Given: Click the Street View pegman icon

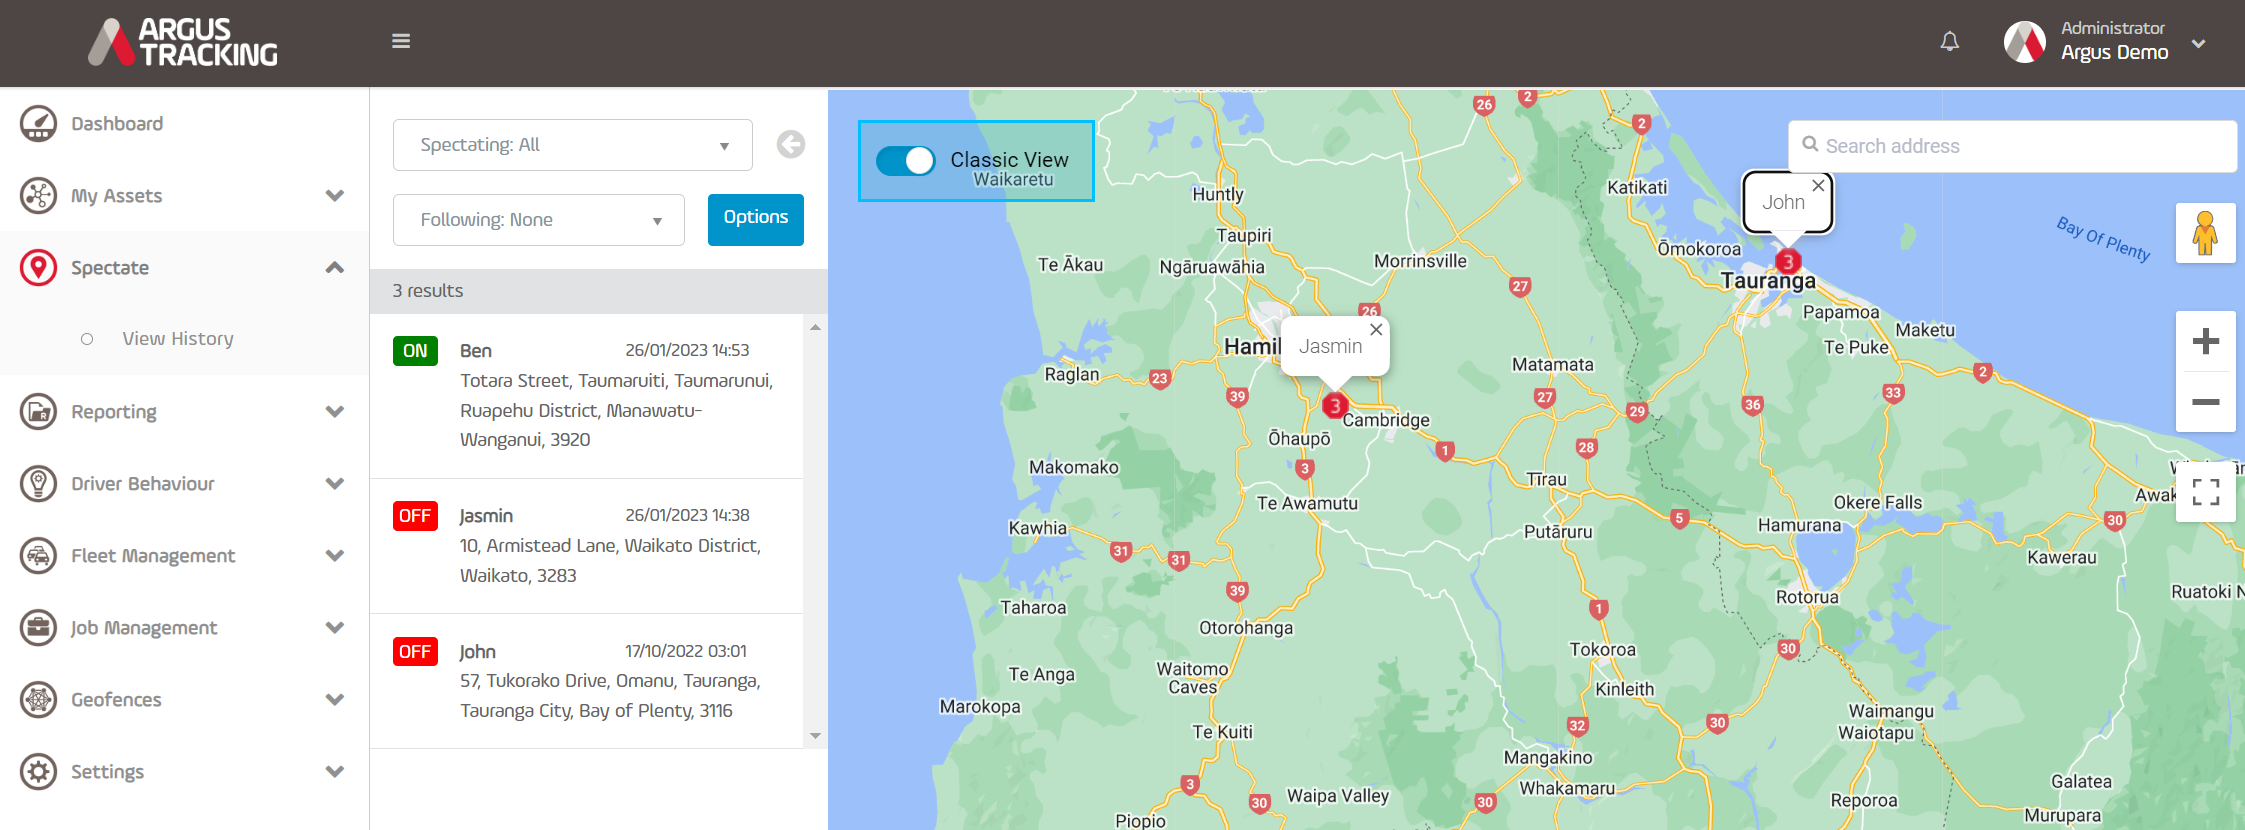Looking at the screenshot, I should pos(2205,233).
